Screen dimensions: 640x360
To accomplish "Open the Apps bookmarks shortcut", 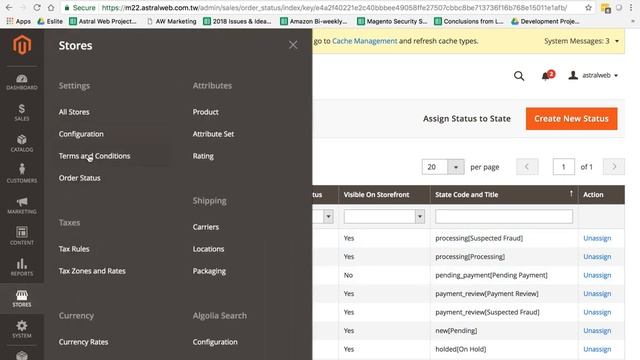I will 18,21.
